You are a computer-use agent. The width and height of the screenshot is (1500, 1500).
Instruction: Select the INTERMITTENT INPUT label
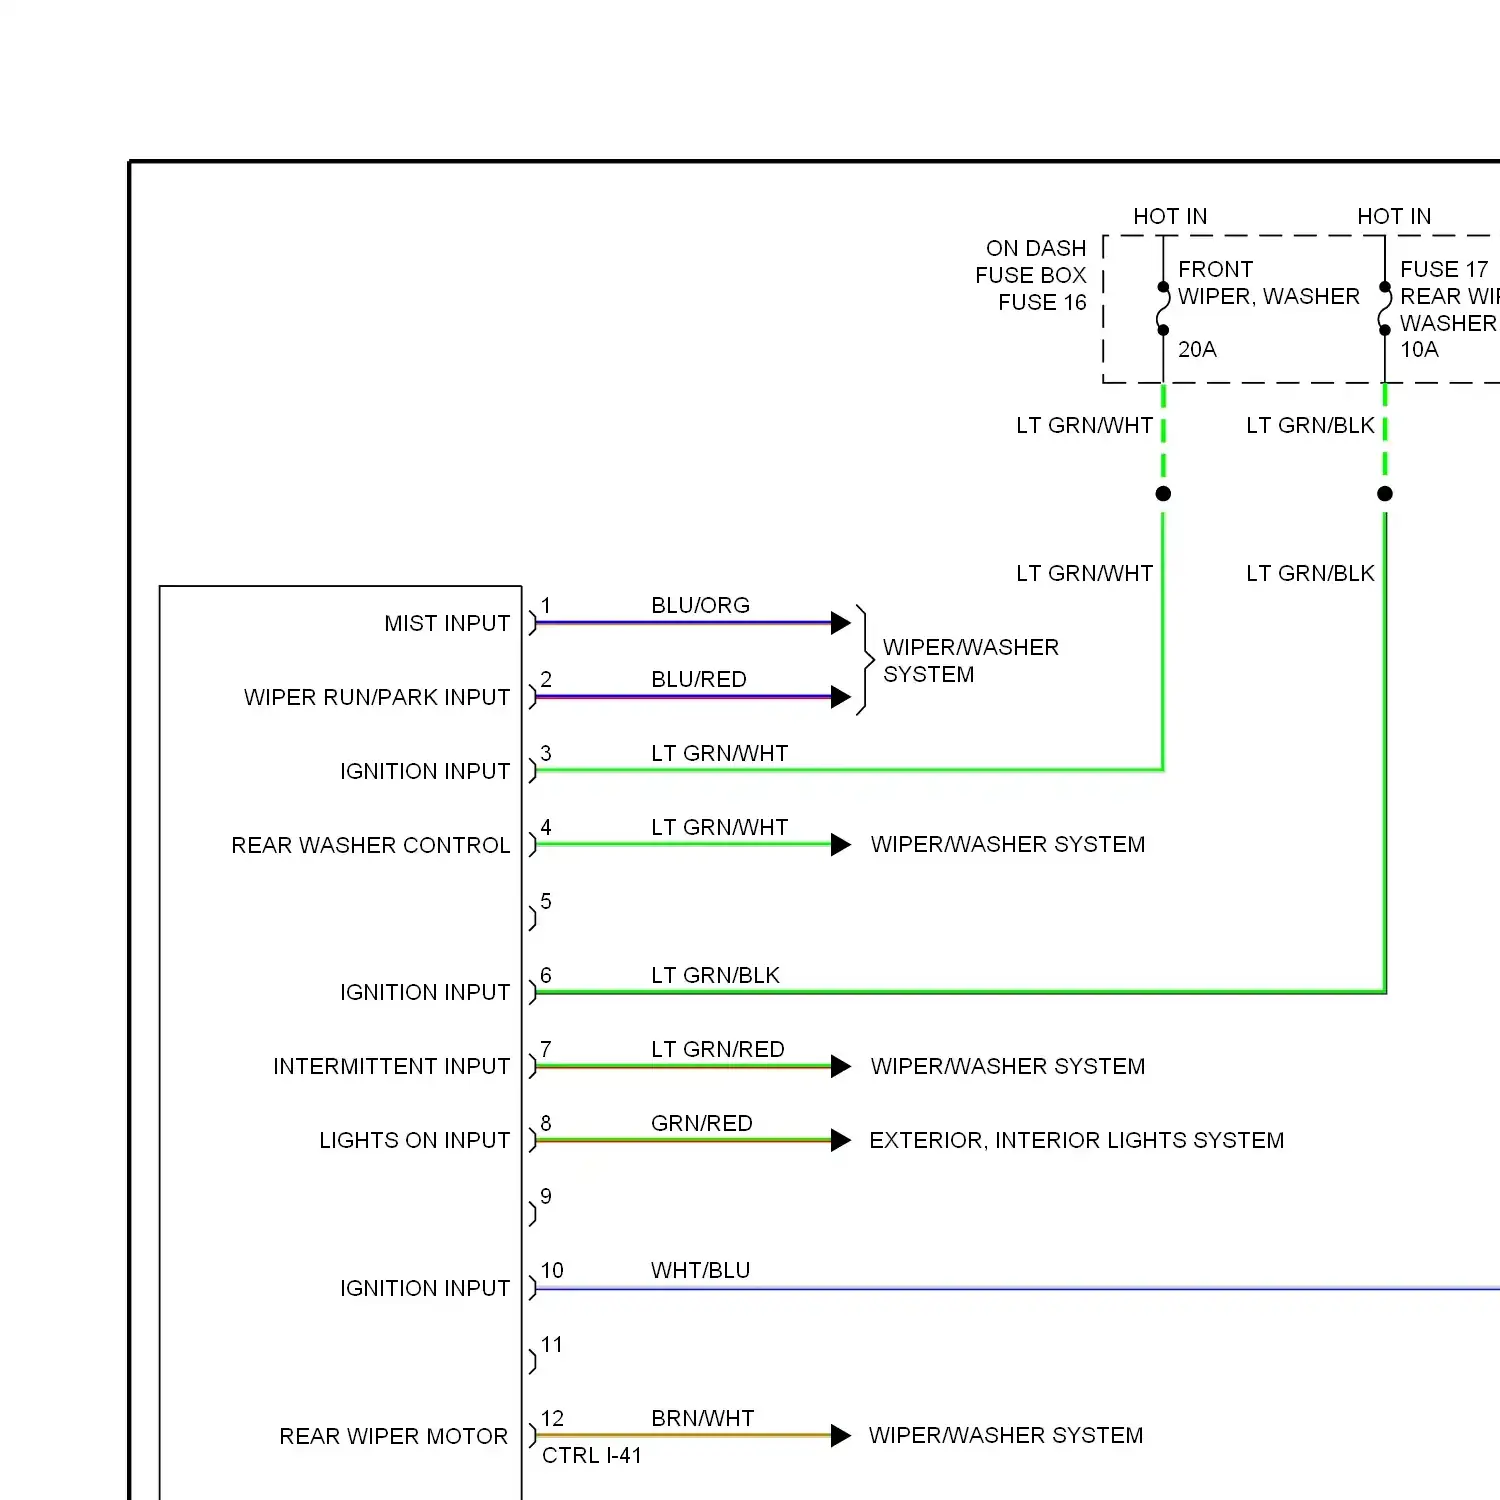392,1066
